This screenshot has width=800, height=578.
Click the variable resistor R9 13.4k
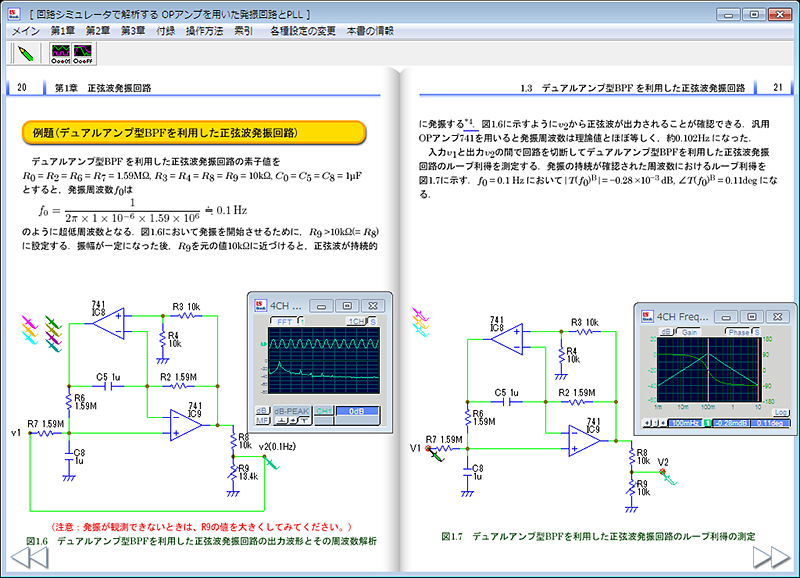tap(233, 473)
